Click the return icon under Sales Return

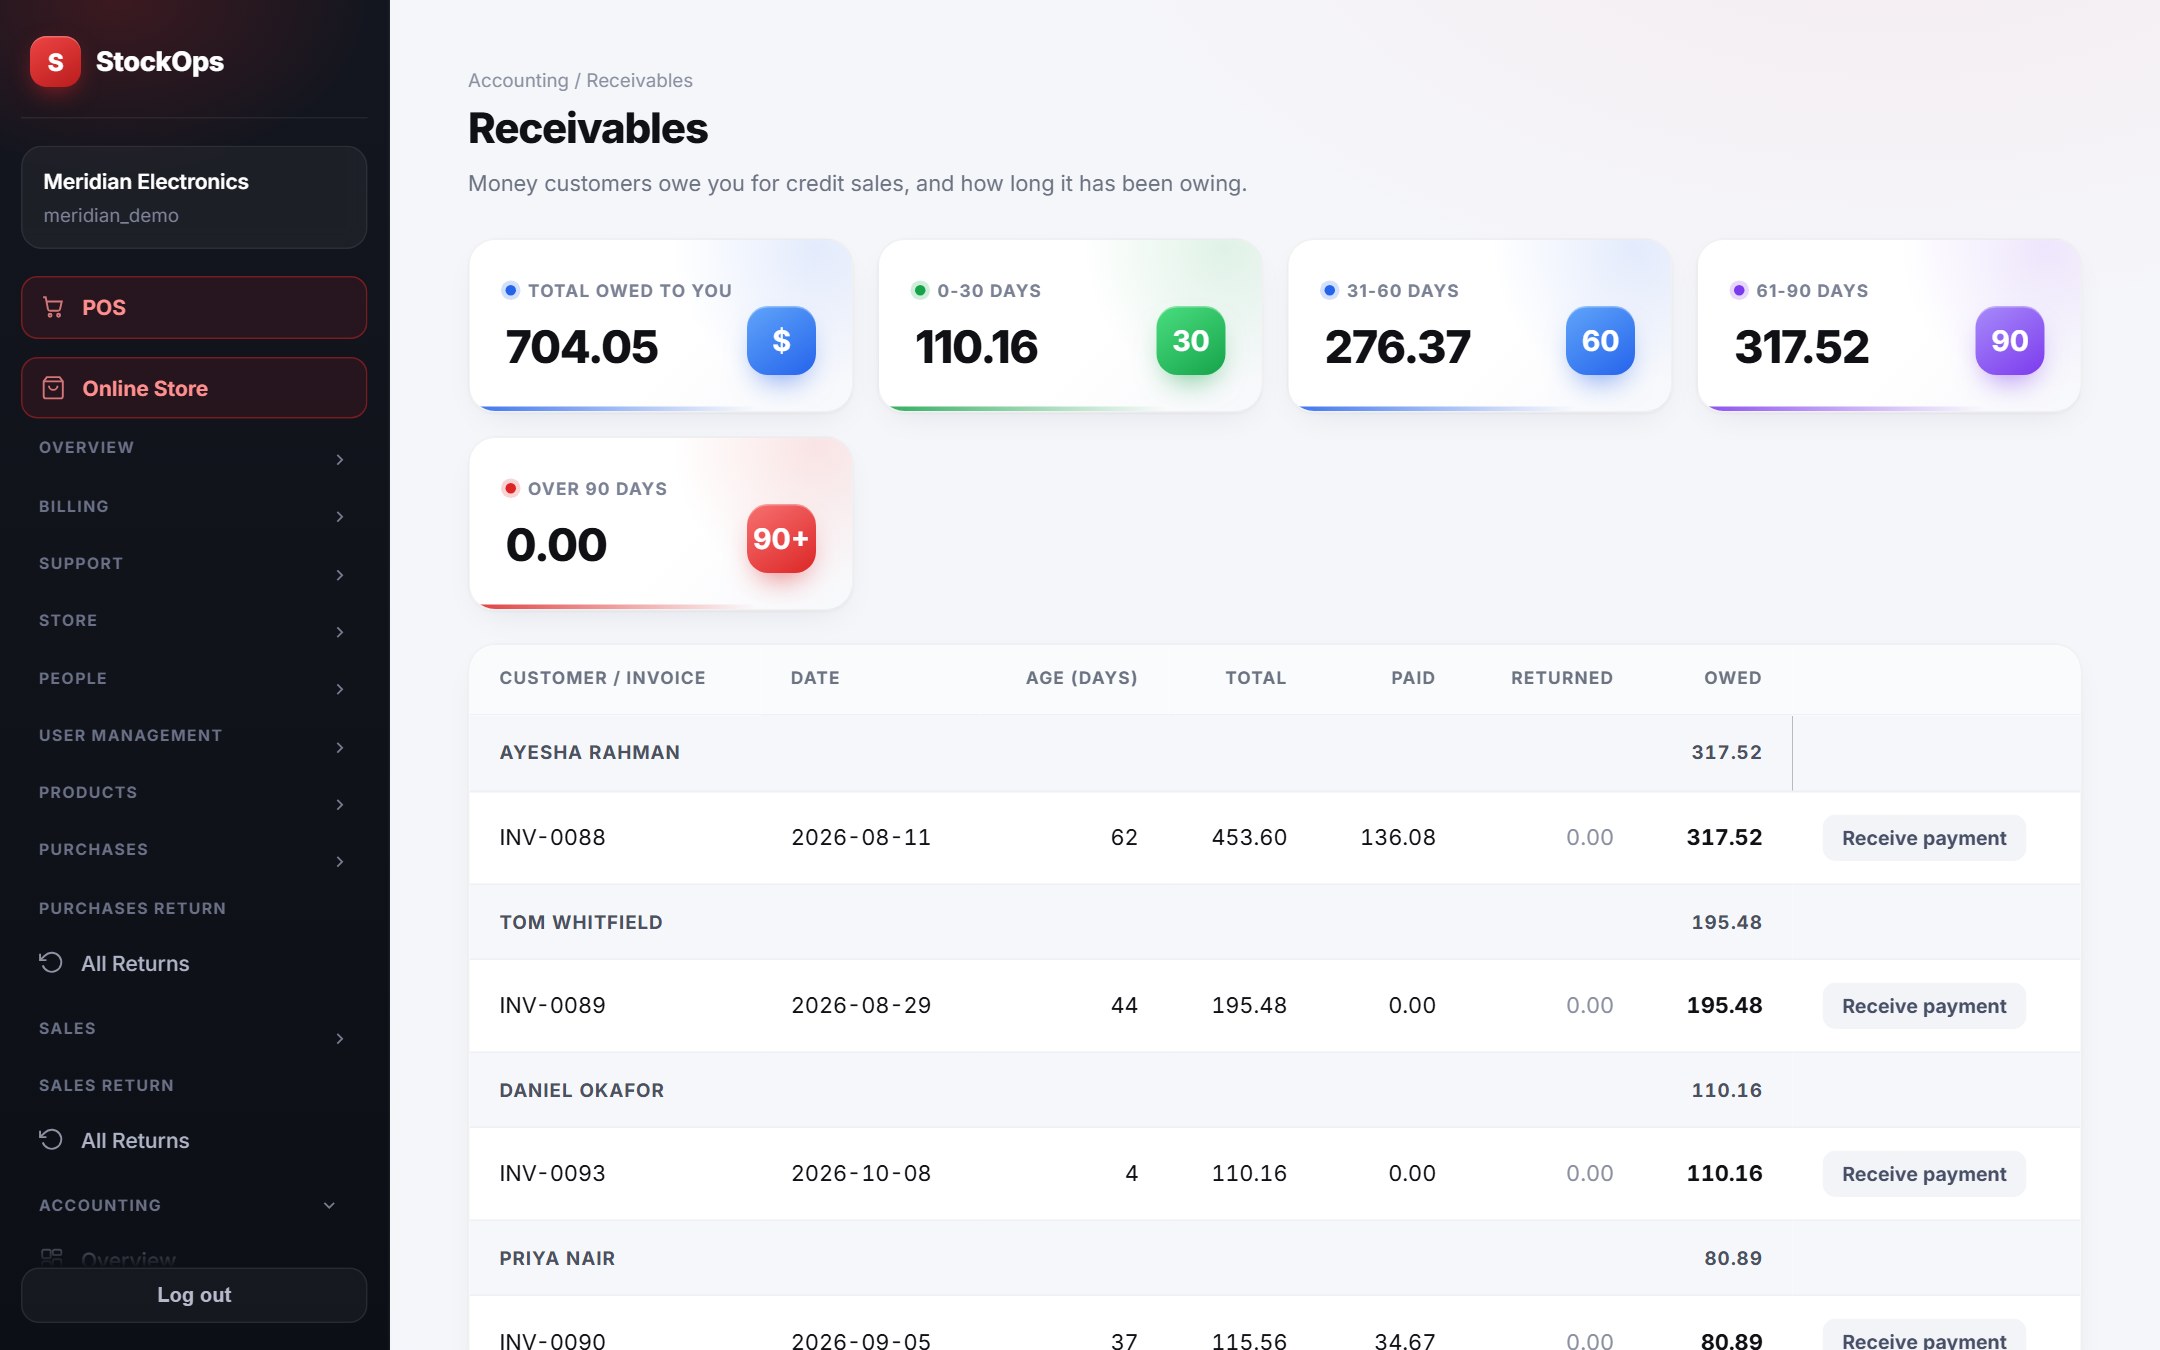(x=51, y=1140)
